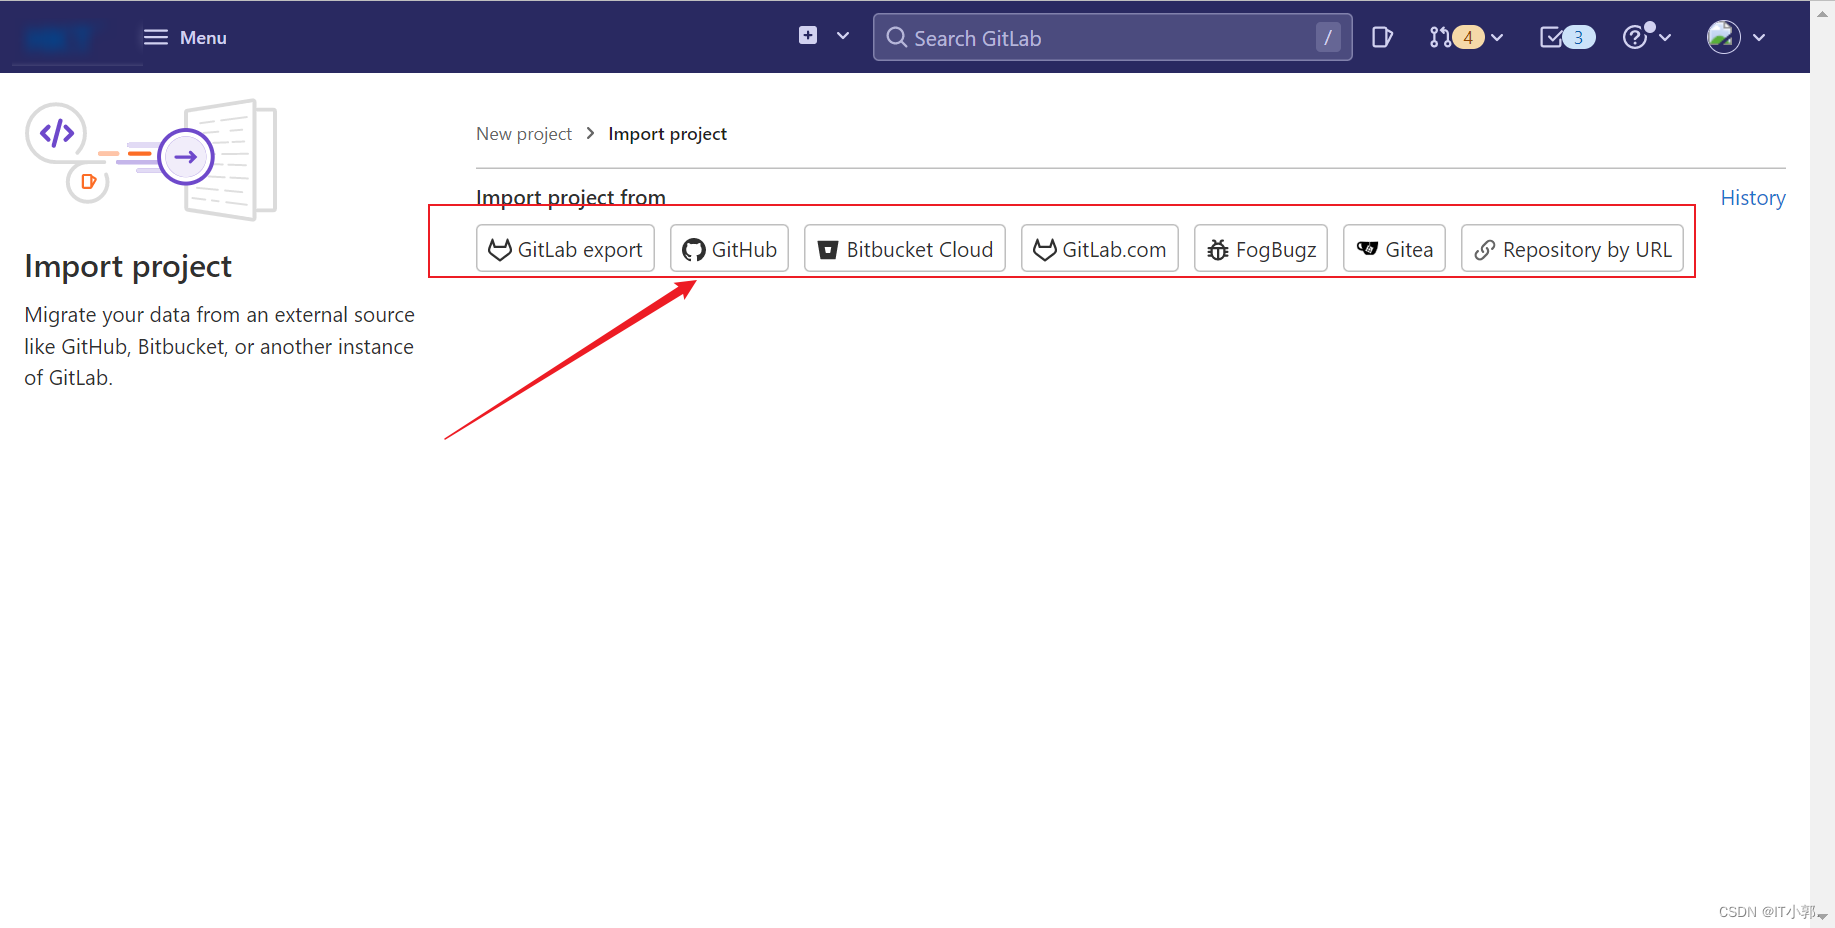Expand the merge requests dropdown chevron
Viewport: 1835px width, 928px height.
(x=1497, y=38)
